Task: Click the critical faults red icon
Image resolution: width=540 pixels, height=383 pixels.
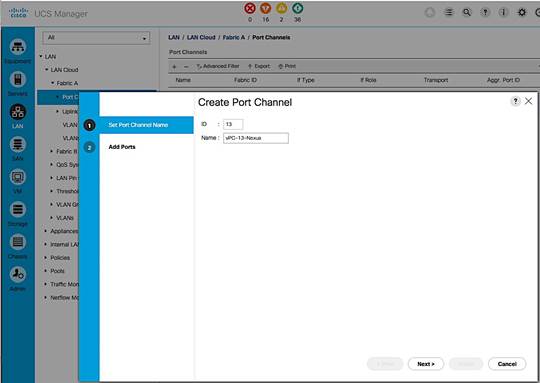Action: click(250, 8)
